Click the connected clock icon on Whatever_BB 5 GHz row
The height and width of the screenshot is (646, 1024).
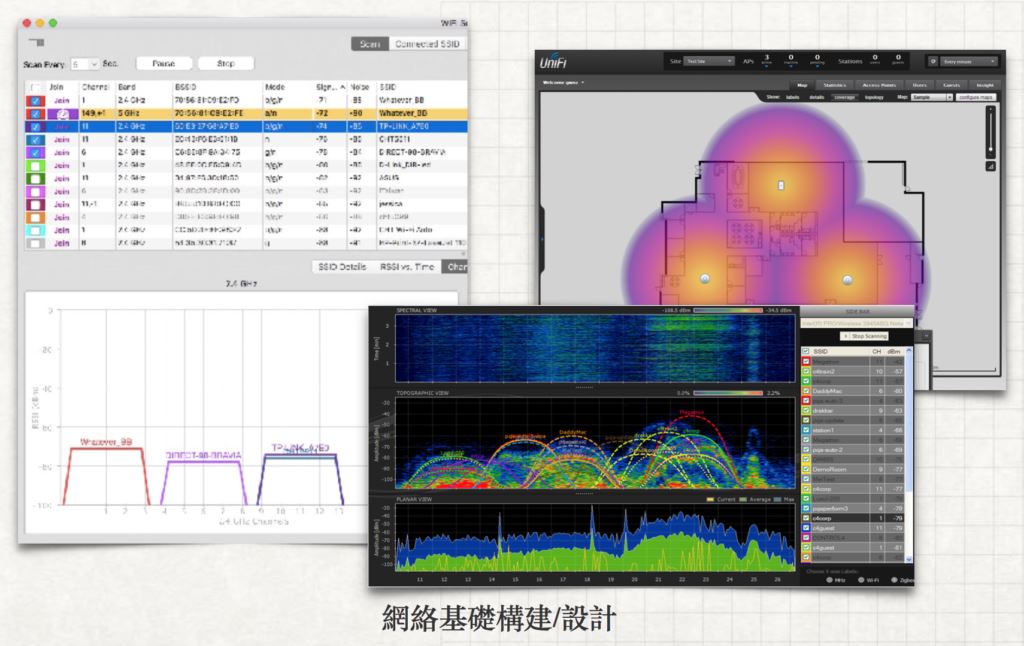point(62,114)
